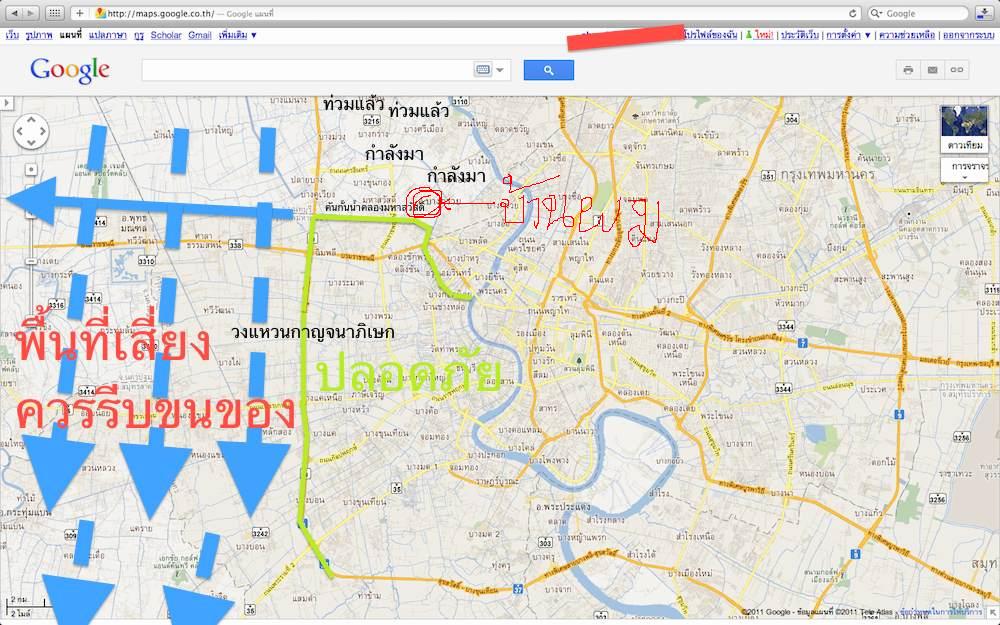Open the ความช่วยเหลือ help link
Viewport: 1000px width, 625px height.
tap(907, 35)
